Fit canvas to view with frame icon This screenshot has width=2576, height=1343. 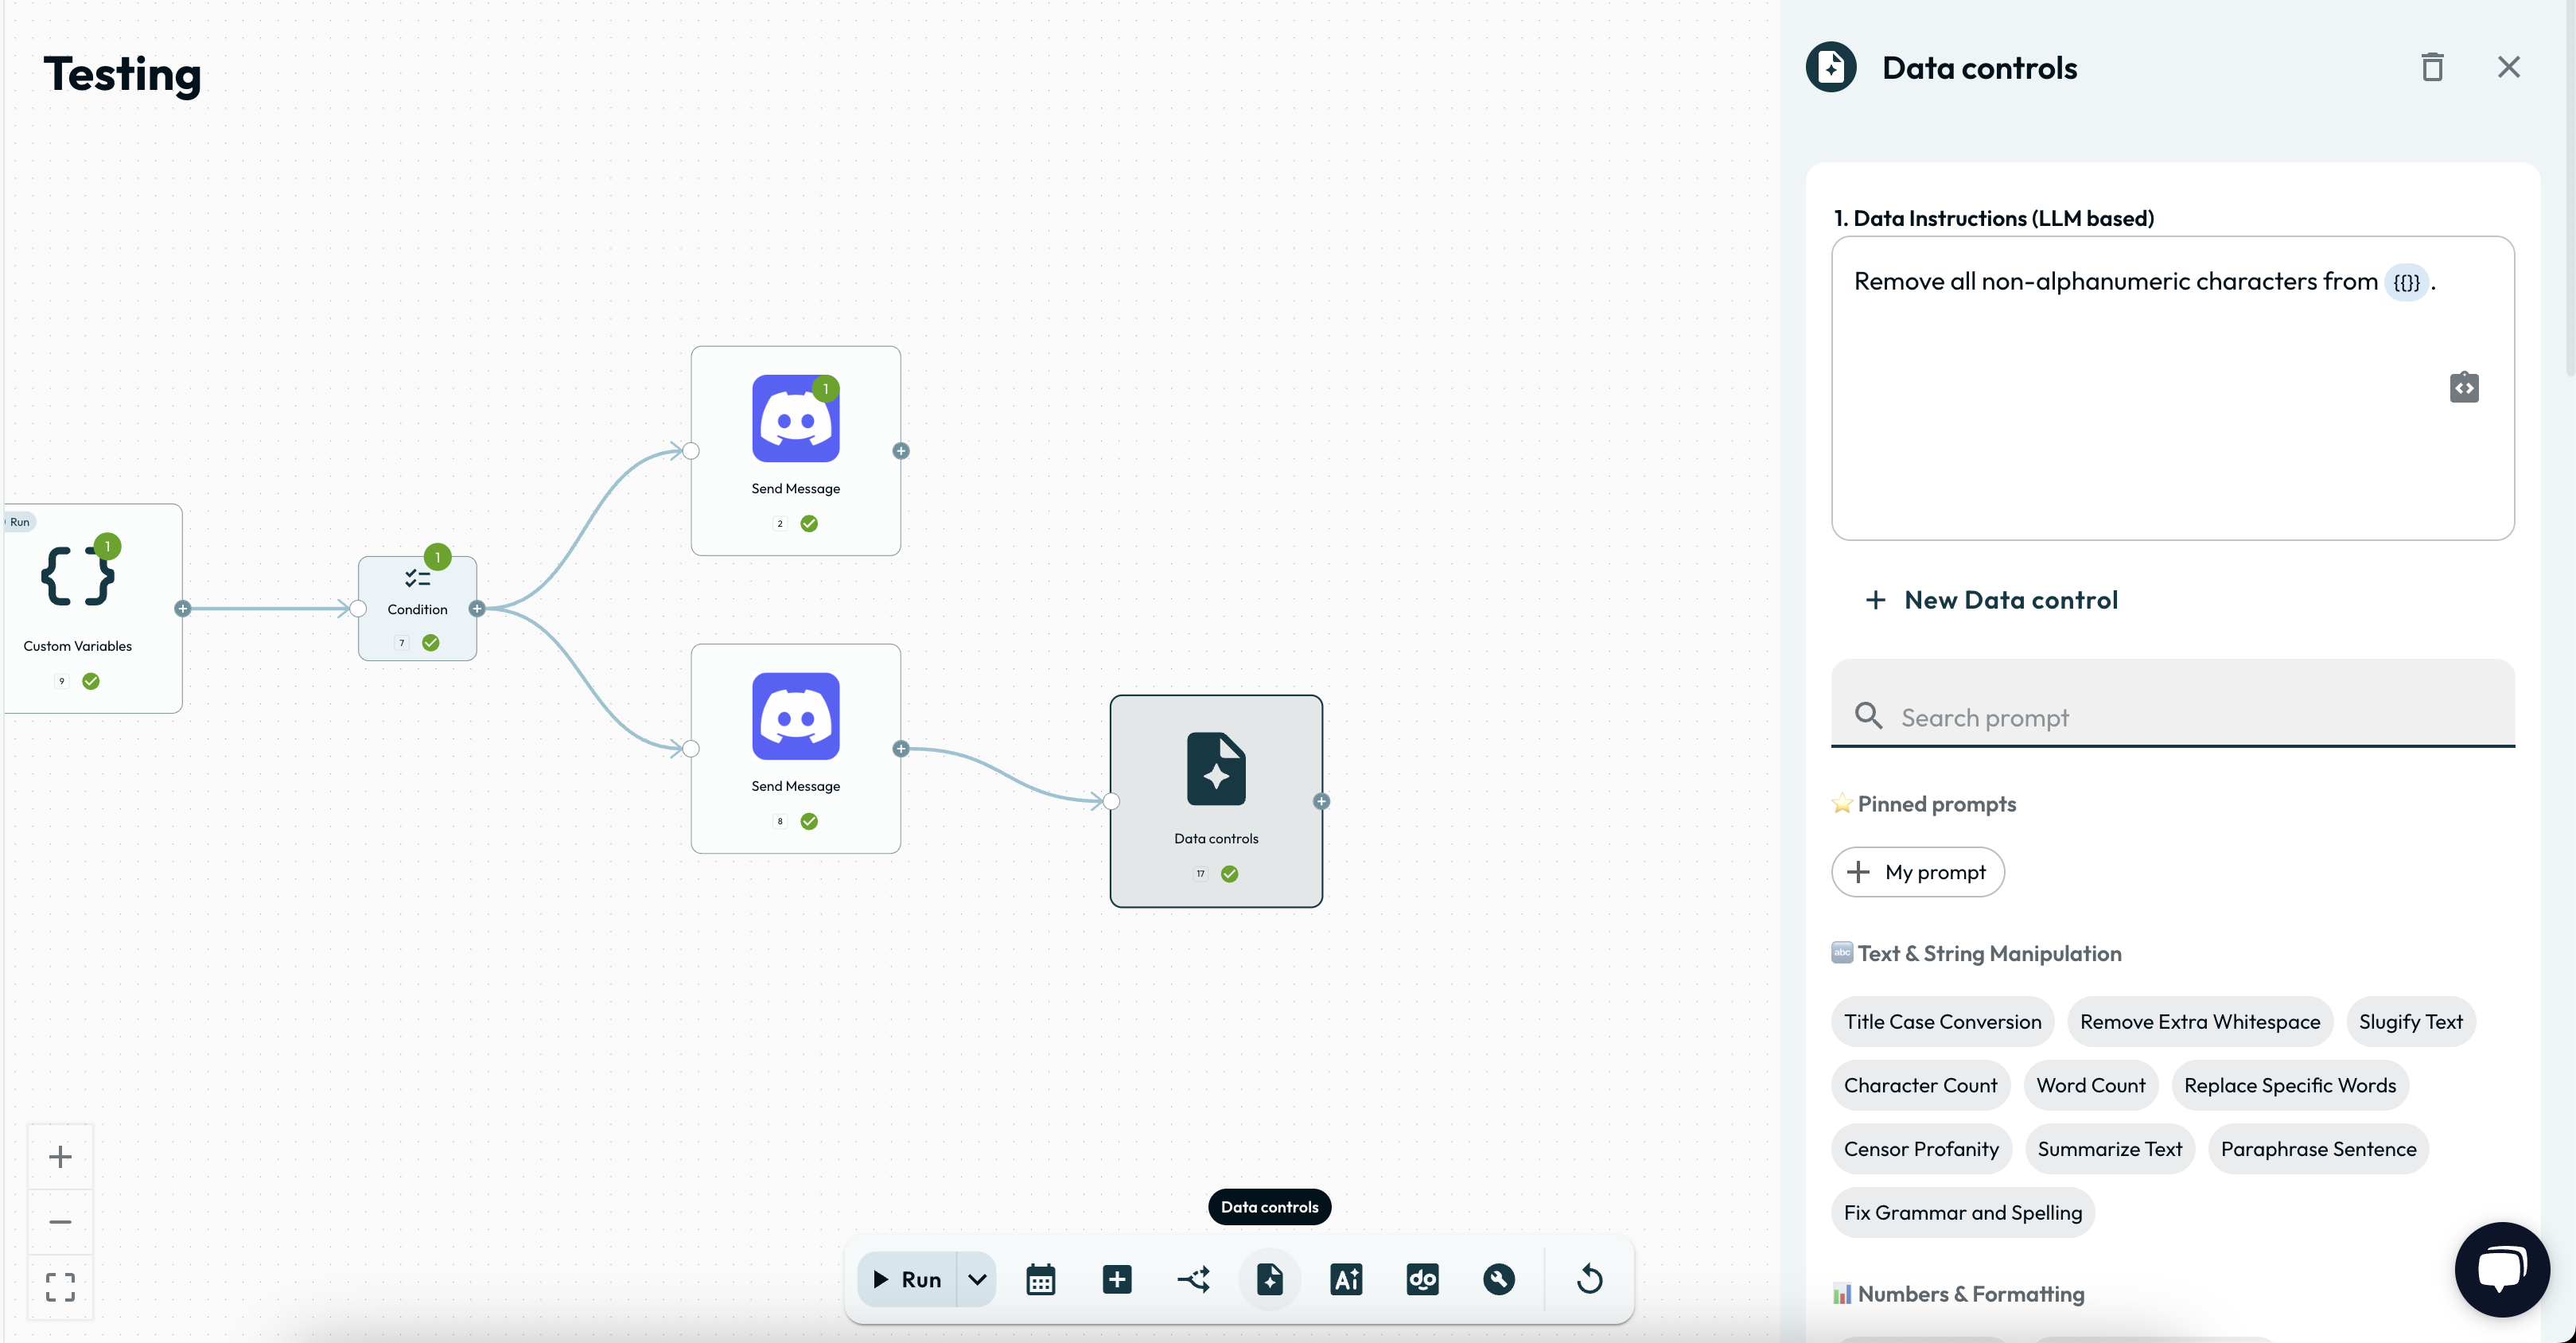60,1287
